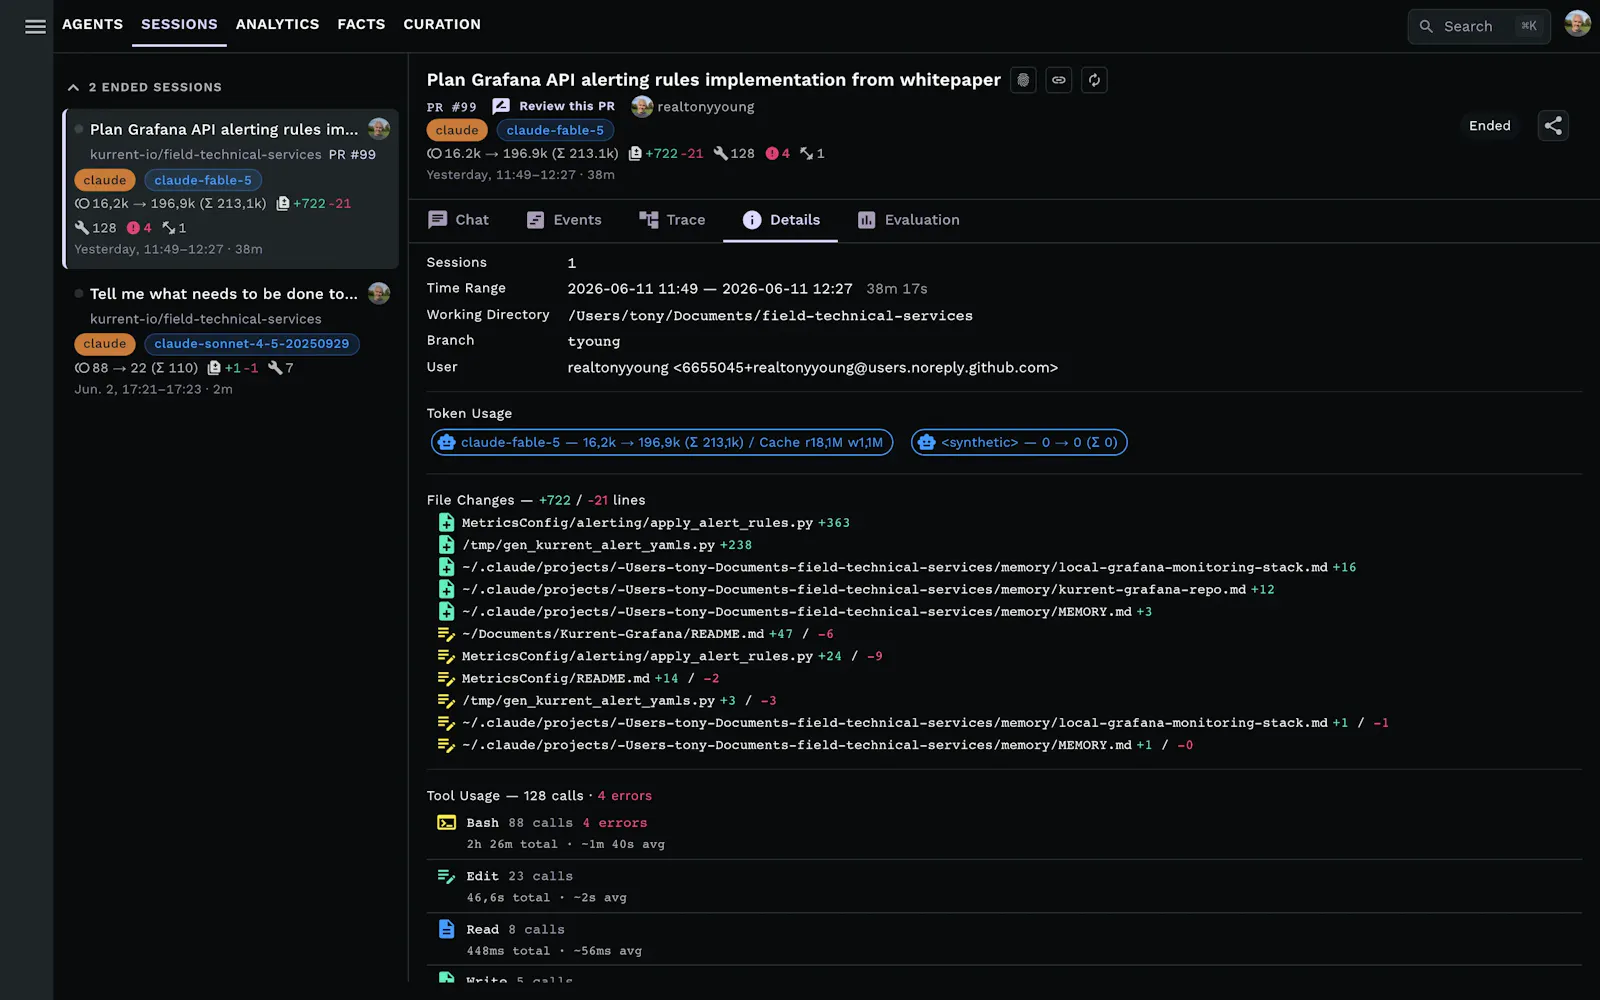Click the avatar on the 'Tell me what needs' card
Viewport: 1600px width, 1000px height.
click(x=378, y=293)
